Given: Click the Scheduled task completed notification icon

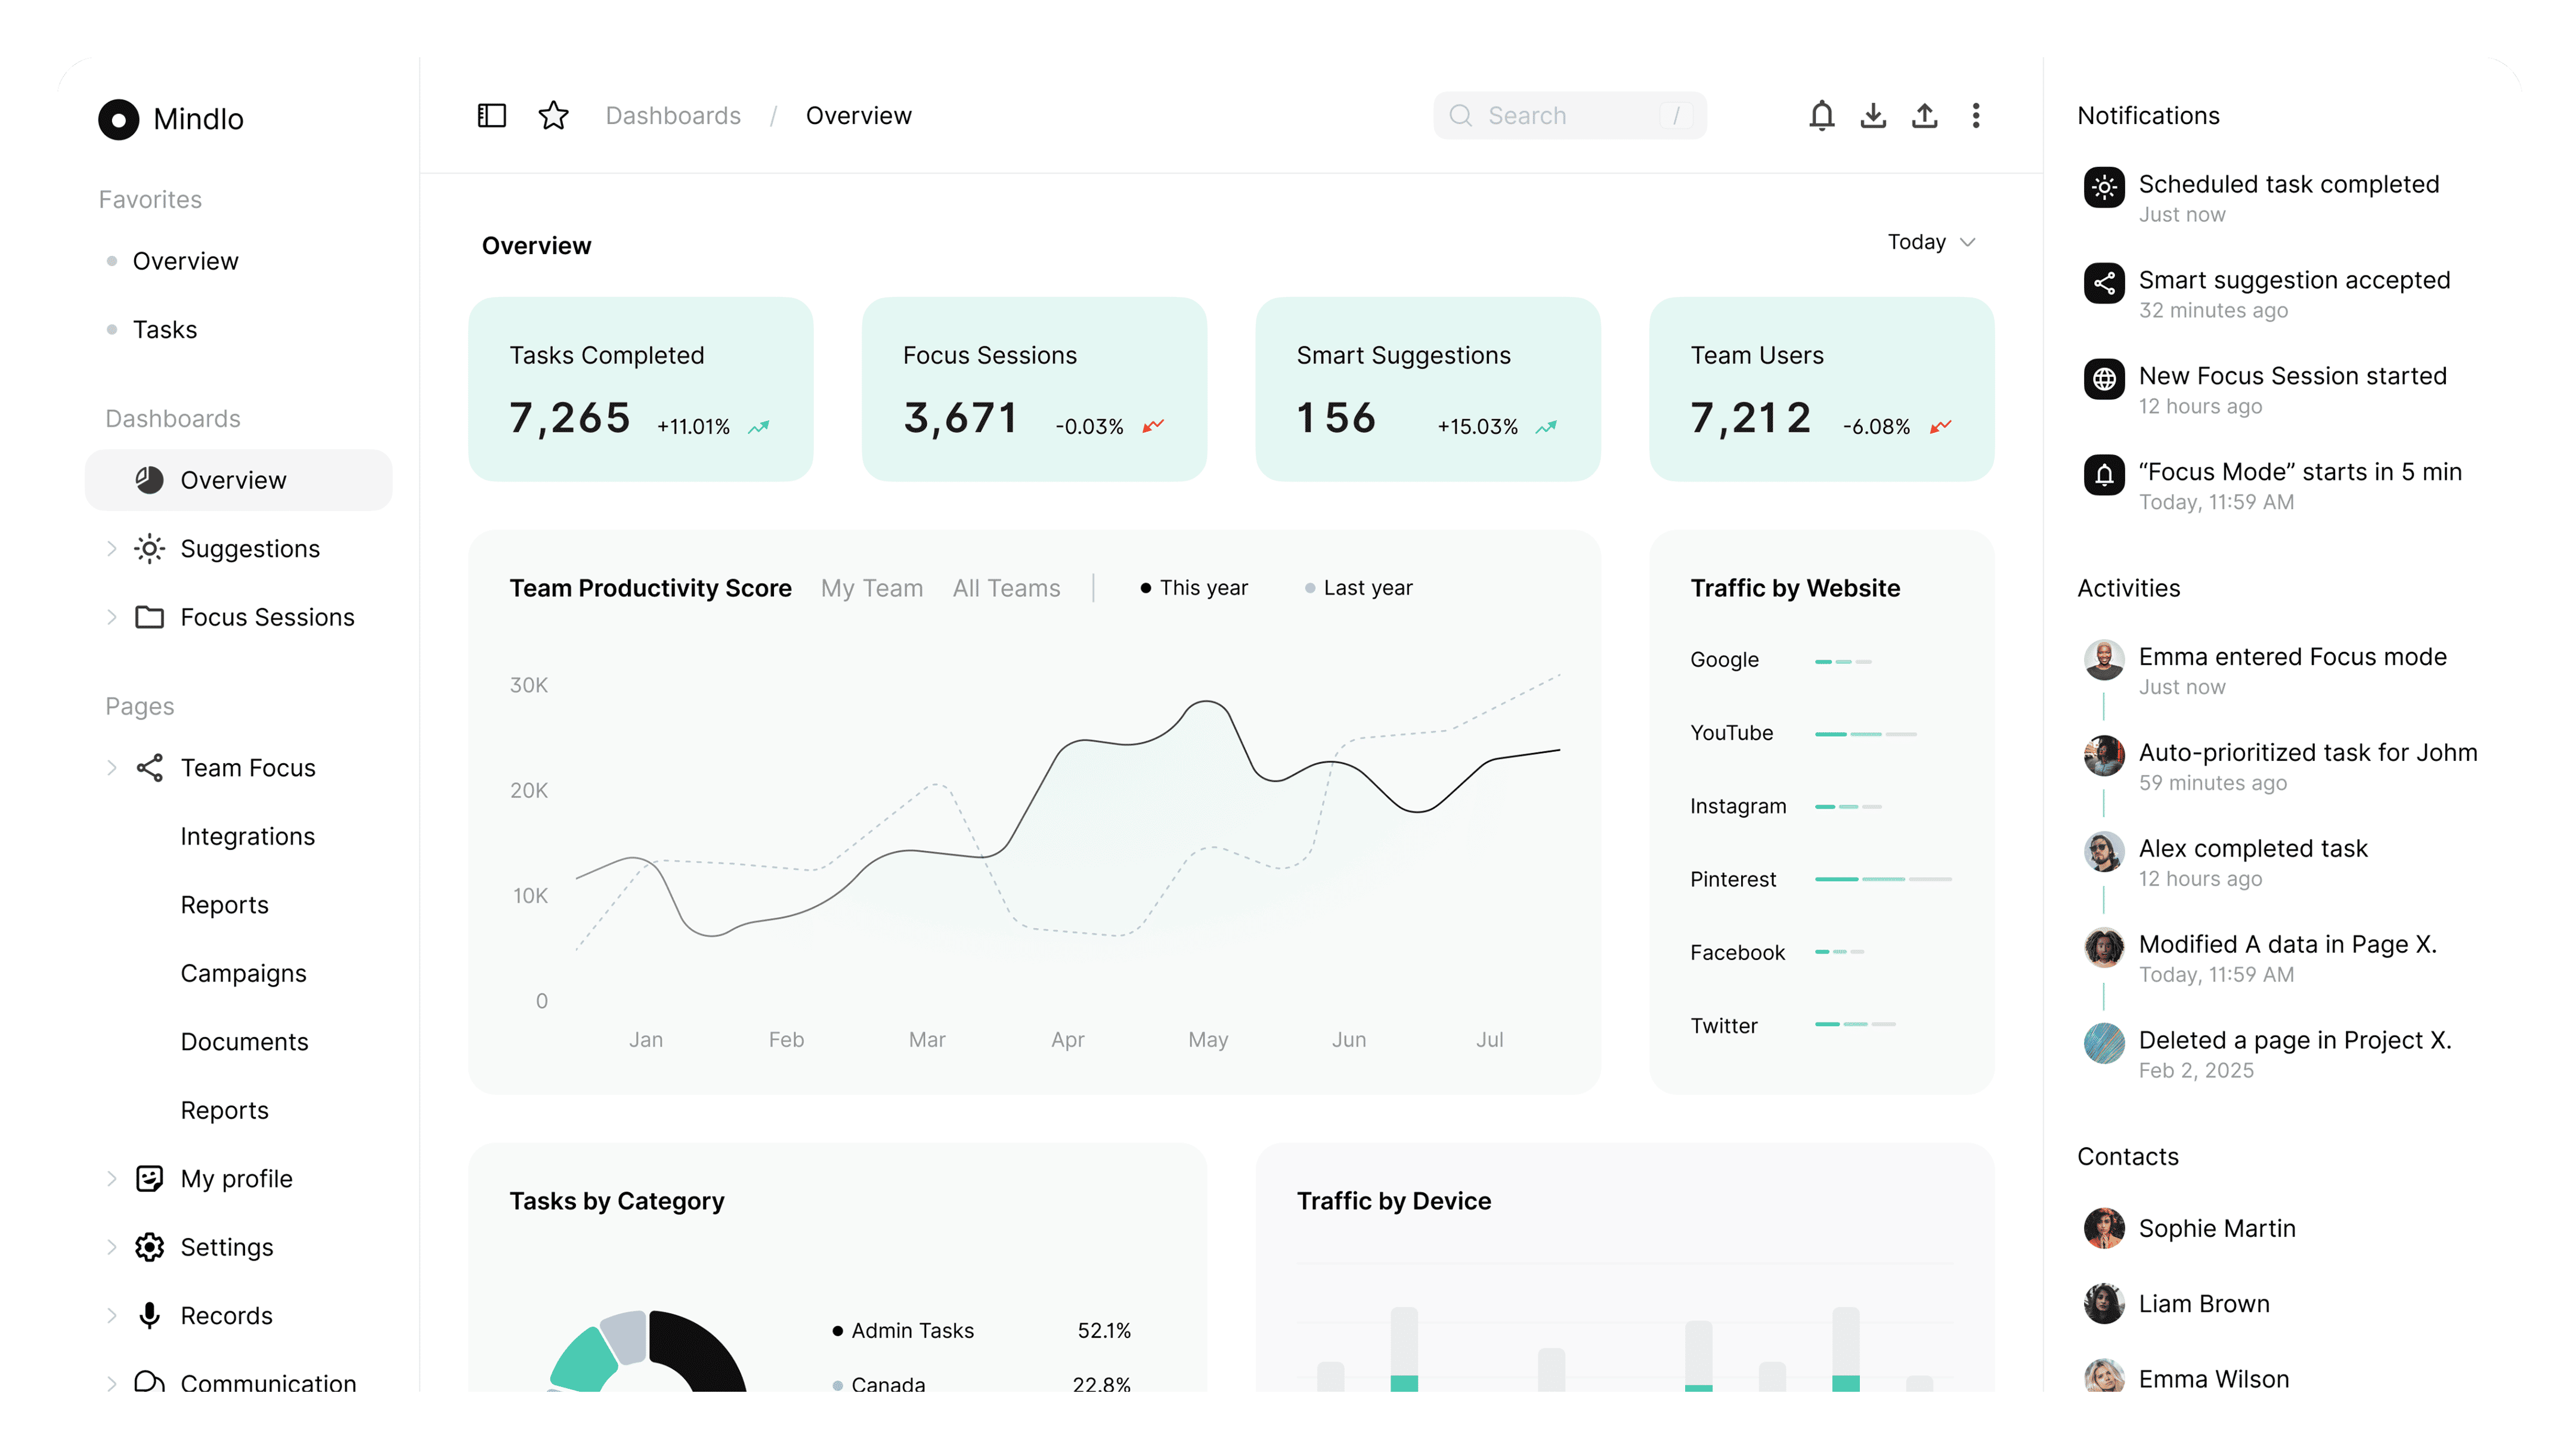Looking at the screenshot, I should 2104,187.
